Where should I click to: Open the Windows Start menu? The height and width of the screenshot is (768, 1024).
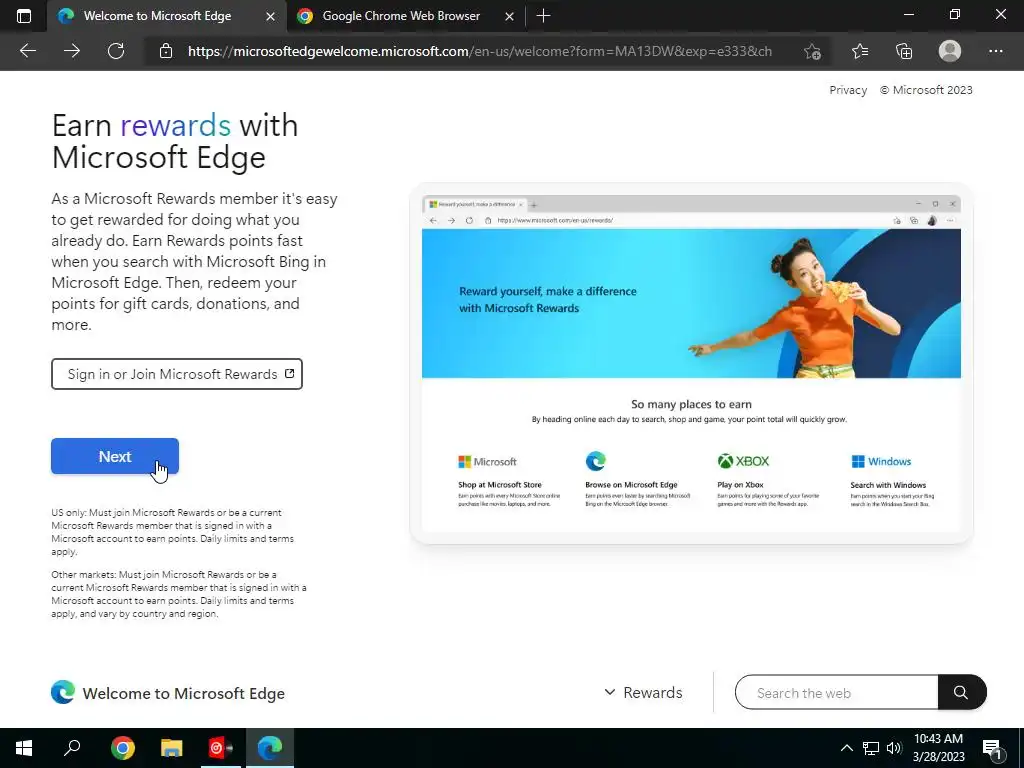[24, 748]
